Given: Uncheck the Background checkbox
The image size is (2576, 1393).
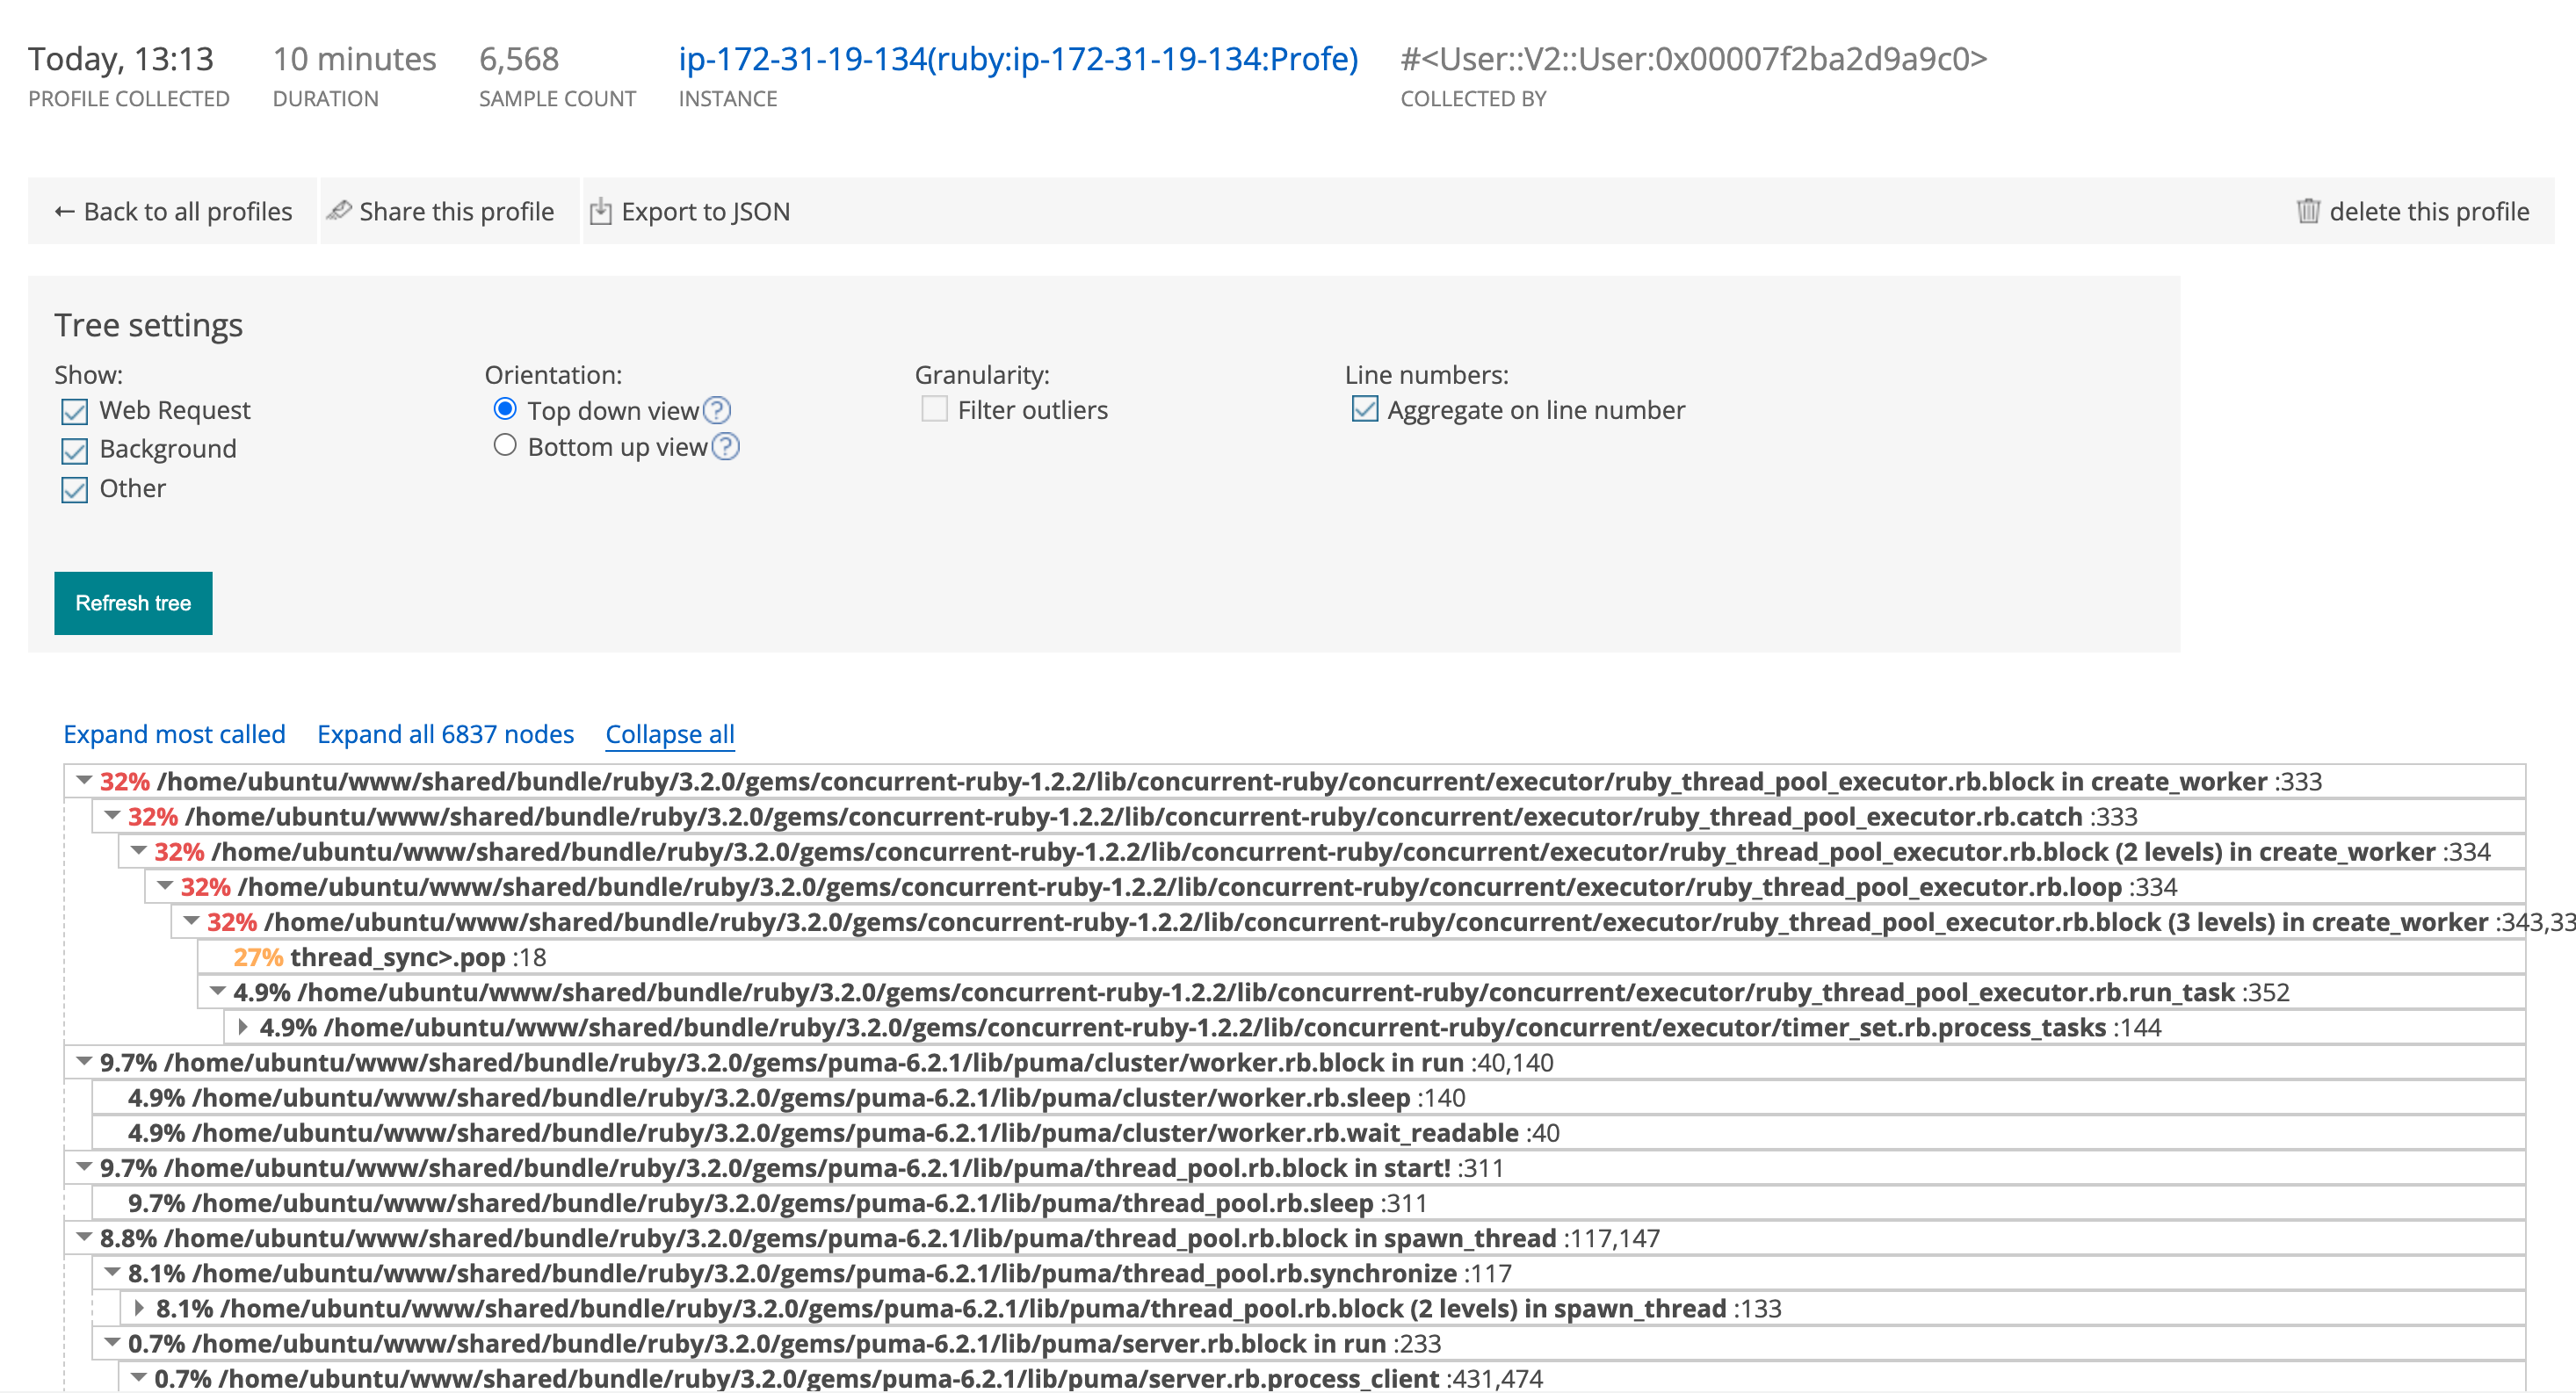Looking at the screenshot, I should click(x=75, y=450).
